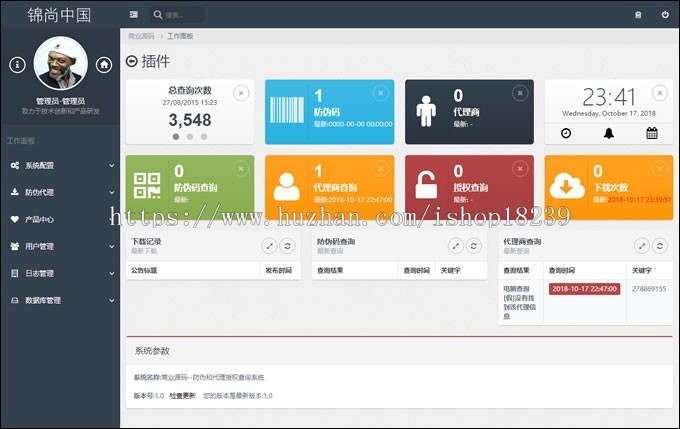Click the home icon beside avatar

click(104, 65)
